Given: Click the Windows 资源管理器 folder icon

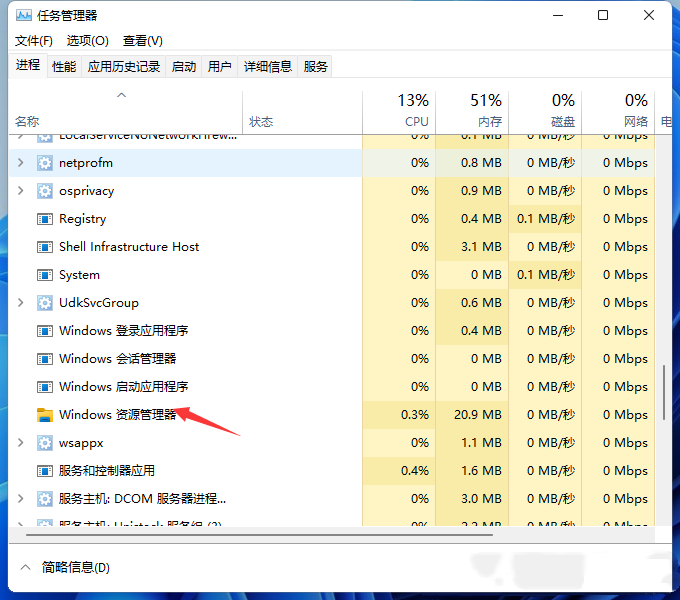Looking at the screenshot, I should [x=45, y=415].
